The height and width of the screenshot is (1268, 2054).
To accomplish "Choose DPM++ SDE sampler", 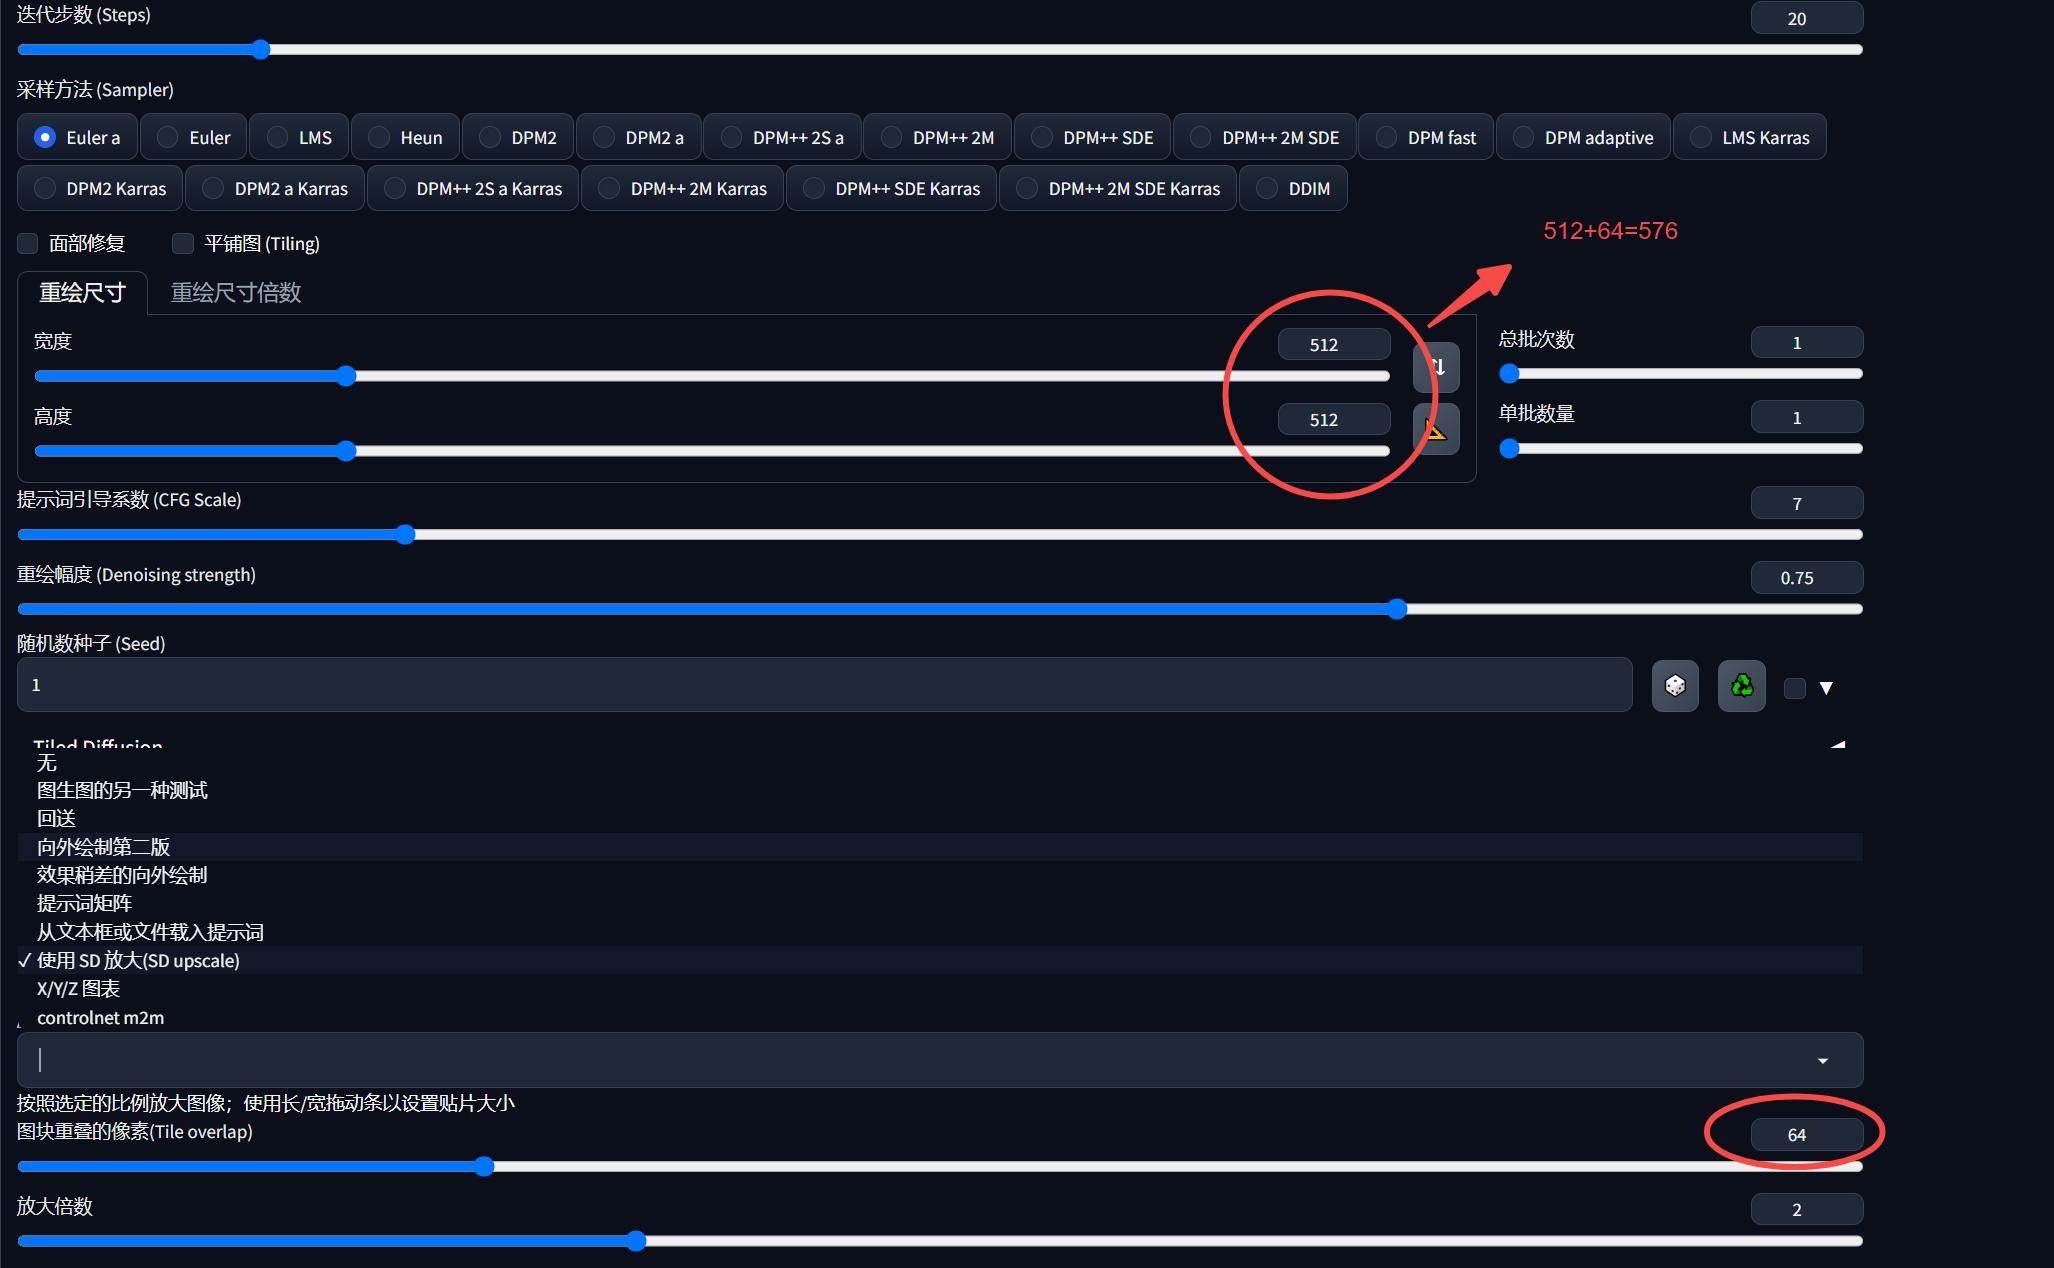I will (1093, 137).
